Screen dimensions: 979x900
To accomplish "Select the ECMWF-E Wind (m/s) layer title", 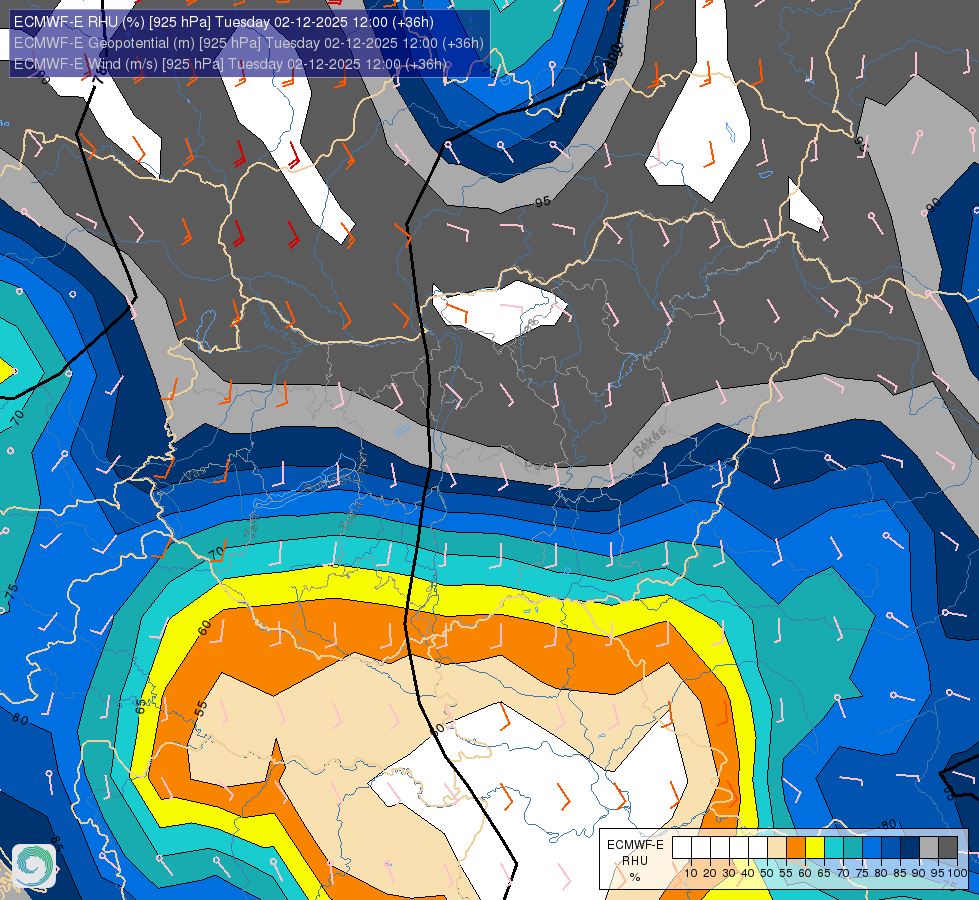I will tap(230, 64).
